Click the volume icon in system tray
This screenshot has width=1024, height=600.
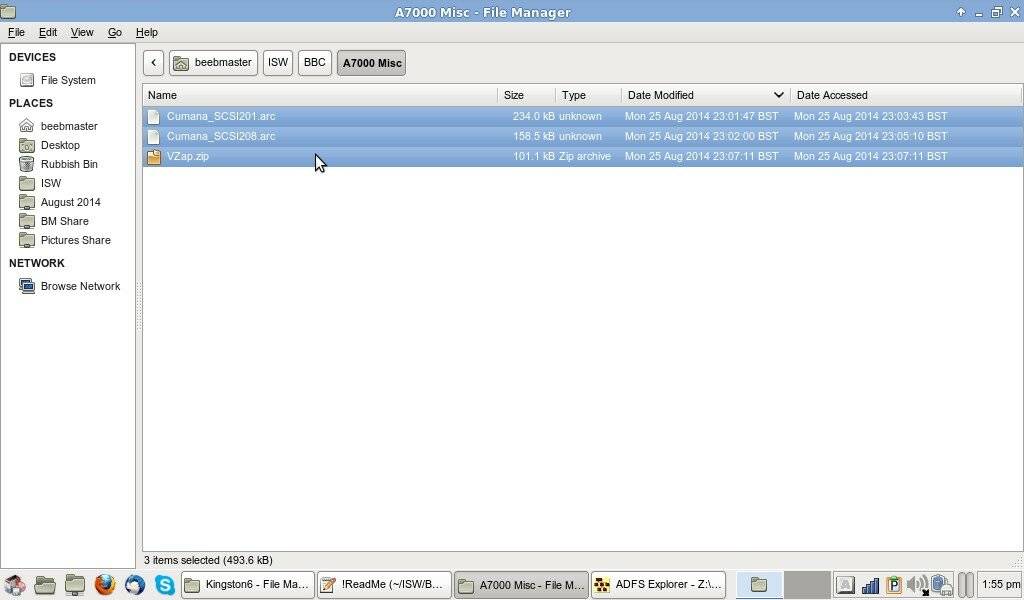[x=916, y=585]
